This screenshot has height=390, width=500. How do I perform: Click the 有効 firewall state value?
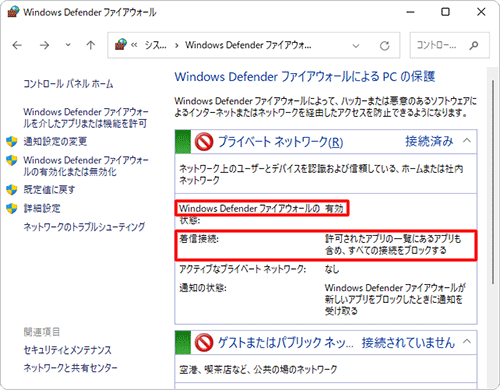point(334,209)
